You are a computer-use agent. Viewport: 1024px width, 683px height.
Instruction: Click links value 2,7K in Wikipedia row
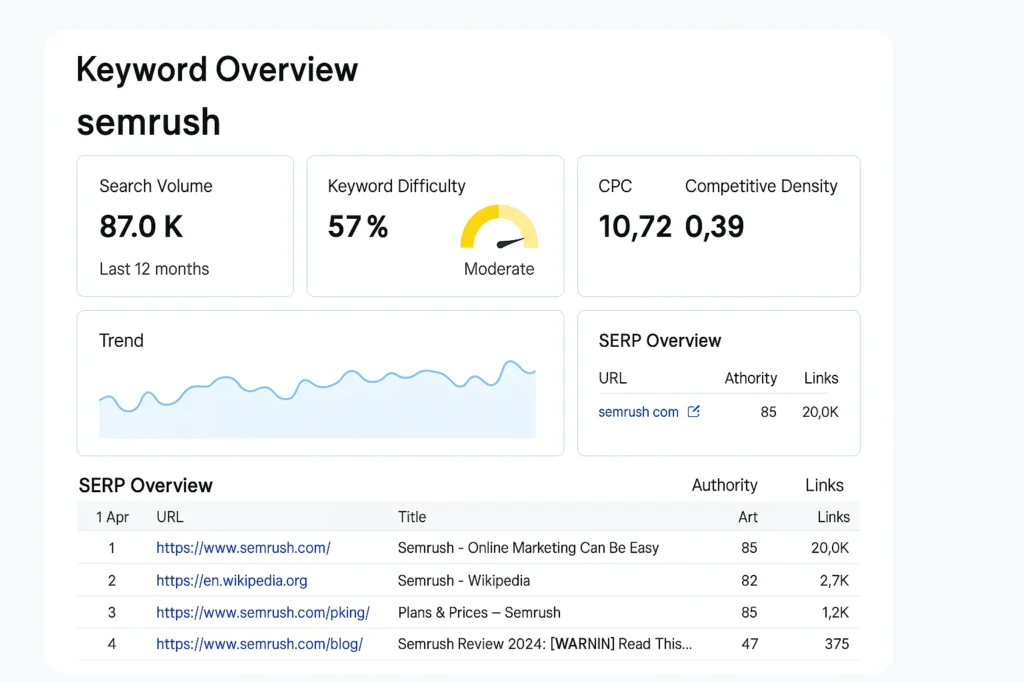[x=834, y=580]
